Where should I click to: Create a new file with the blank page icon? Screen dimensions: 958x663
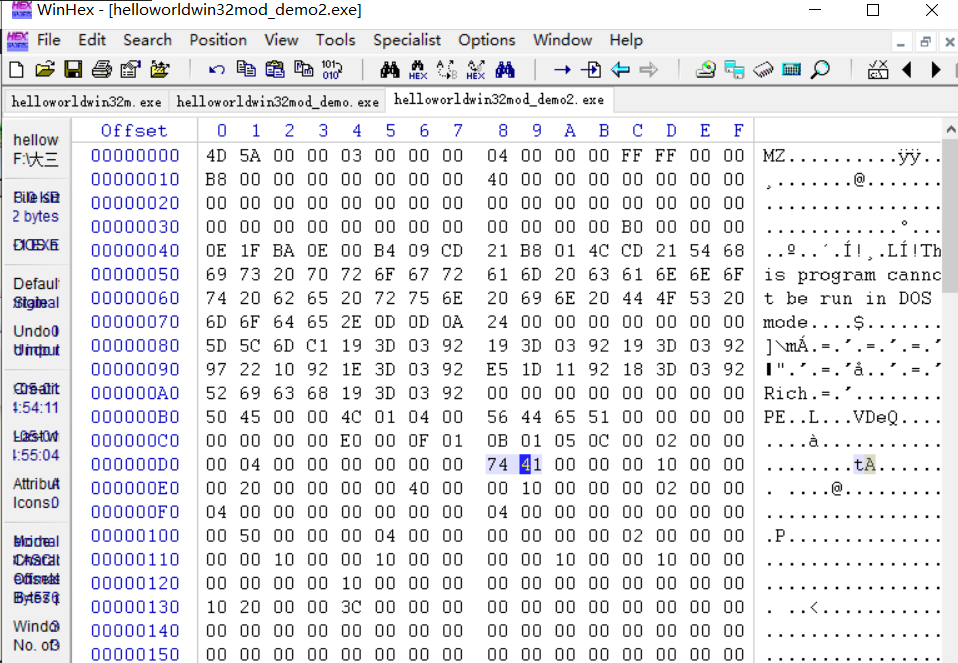pyautogui.click(x=16, y=70)
